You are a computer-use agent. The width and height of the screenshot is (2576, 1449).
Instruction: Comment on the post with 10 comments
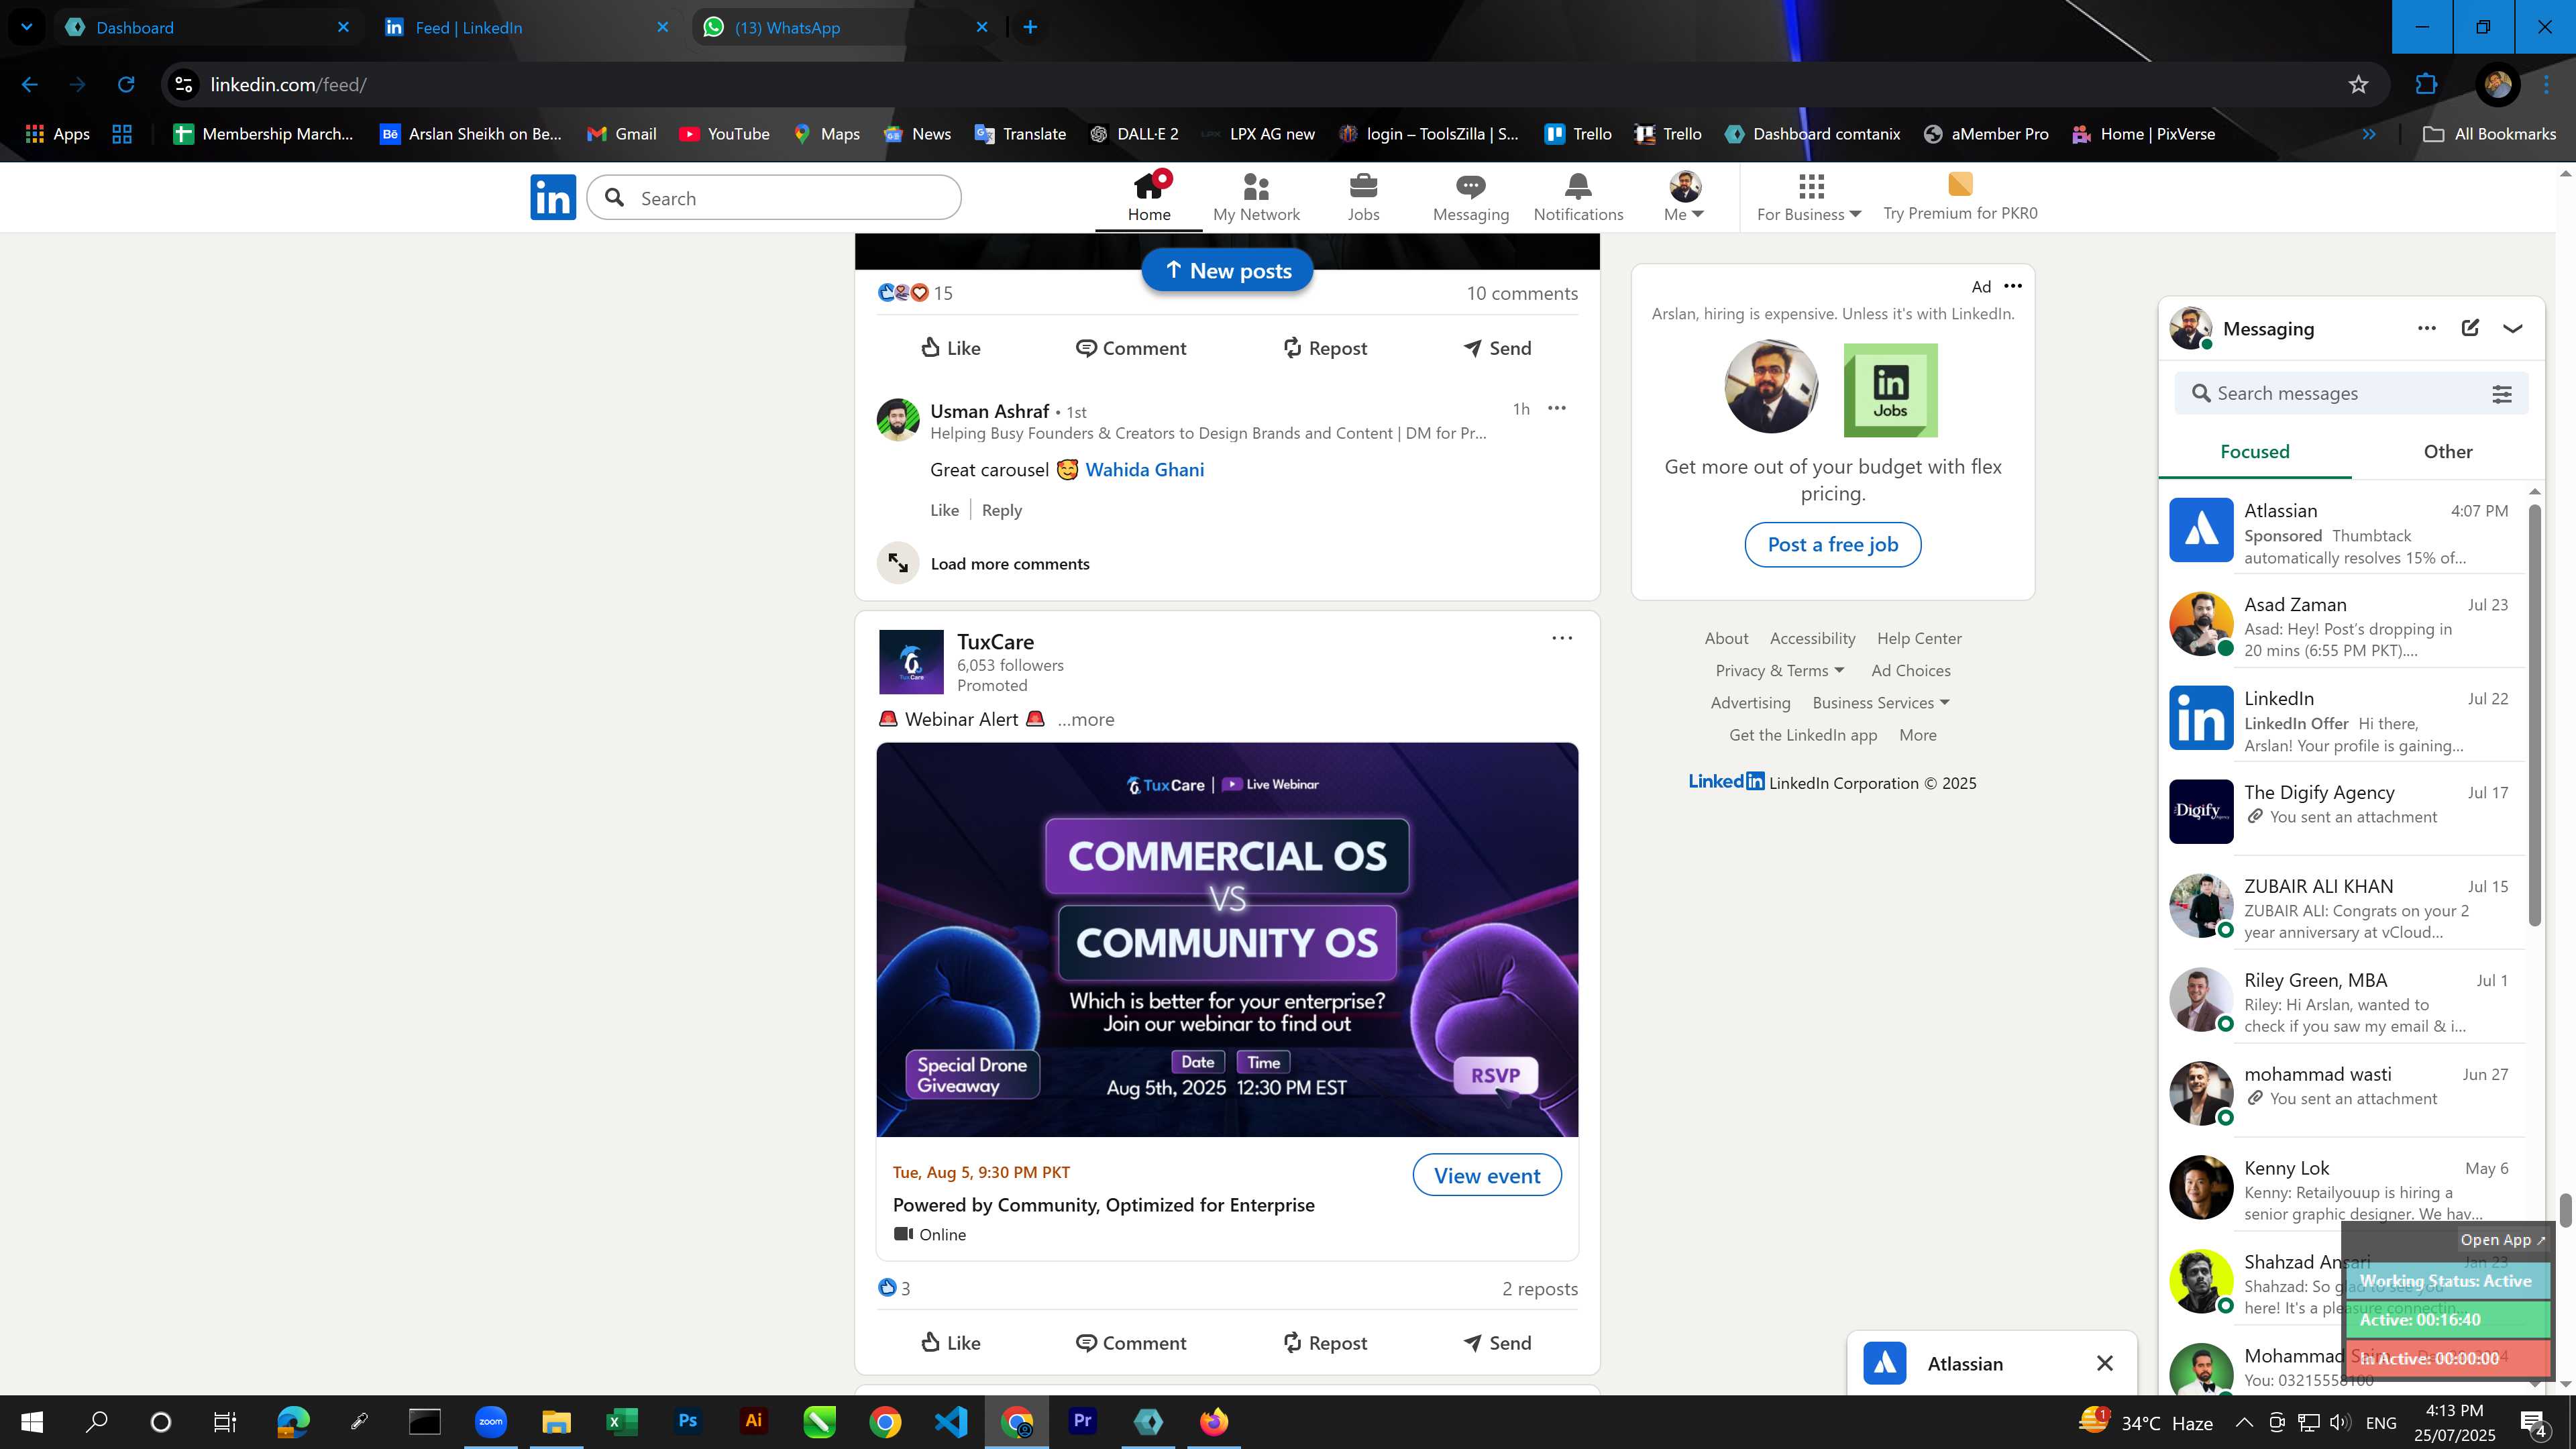[x=1130, y=348]
